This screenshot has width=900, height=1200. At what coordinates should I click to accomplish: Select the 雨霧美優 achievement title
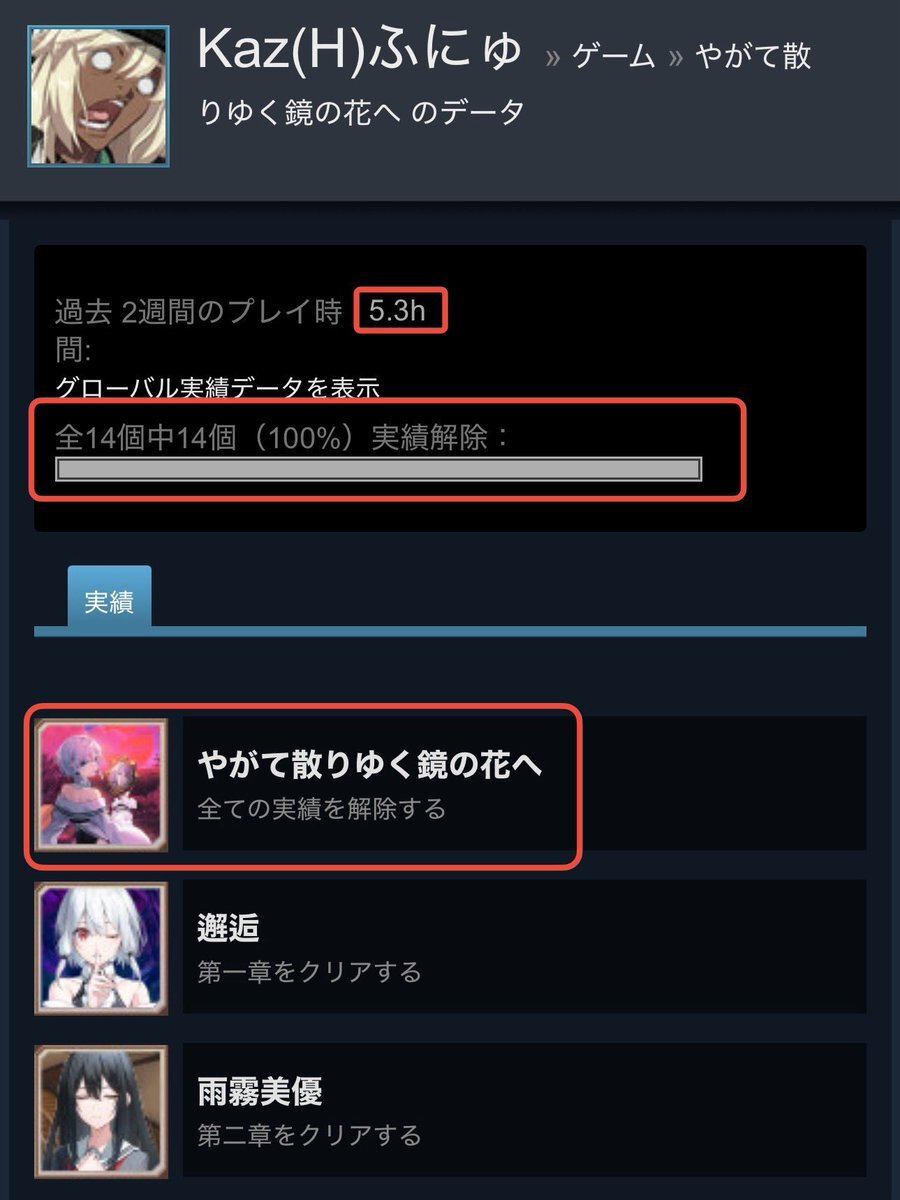[x=260, y=1092]
